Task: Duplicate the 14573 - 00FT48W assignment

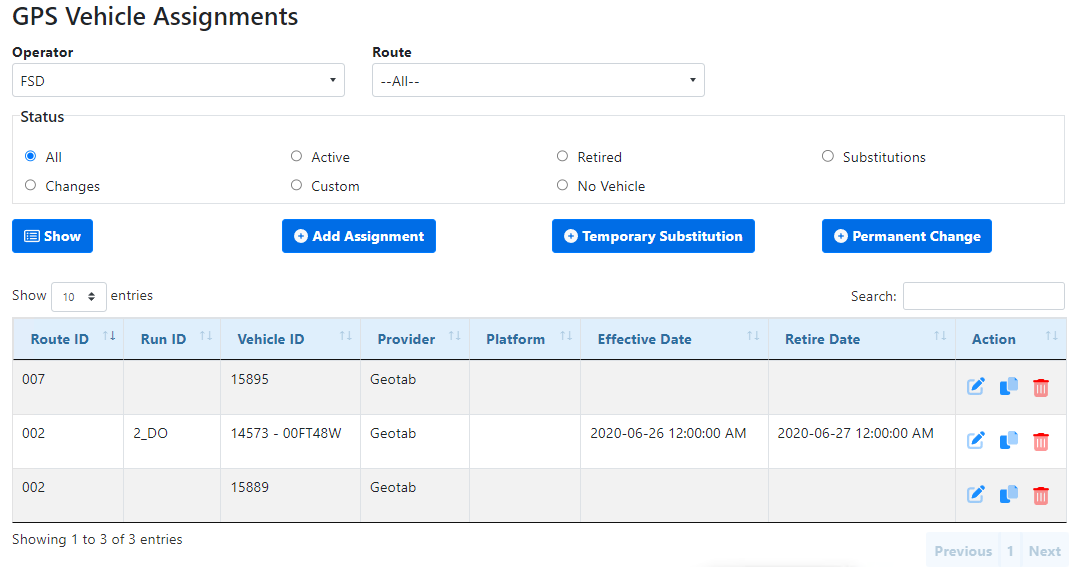Action: [1009, 441]
